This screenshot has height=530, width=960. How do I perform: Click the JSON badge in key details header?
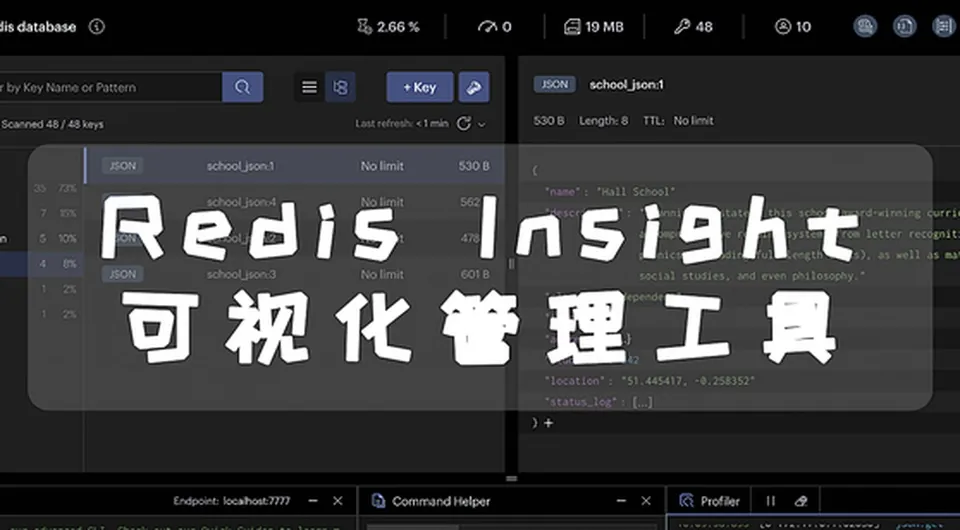click(x=555, y=84)
